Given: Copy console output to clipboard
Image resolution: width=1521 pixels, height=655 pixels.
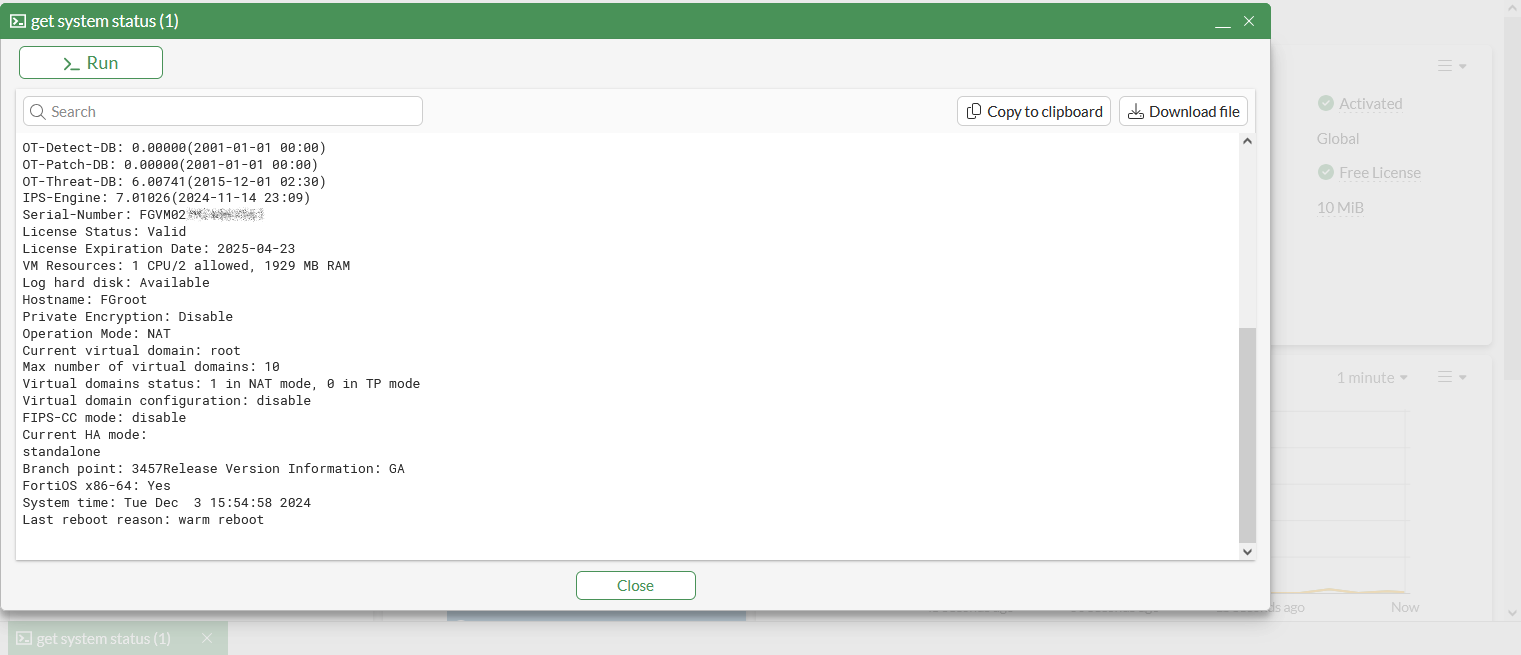Looking at the screenshot, I should pos(1034,112).
